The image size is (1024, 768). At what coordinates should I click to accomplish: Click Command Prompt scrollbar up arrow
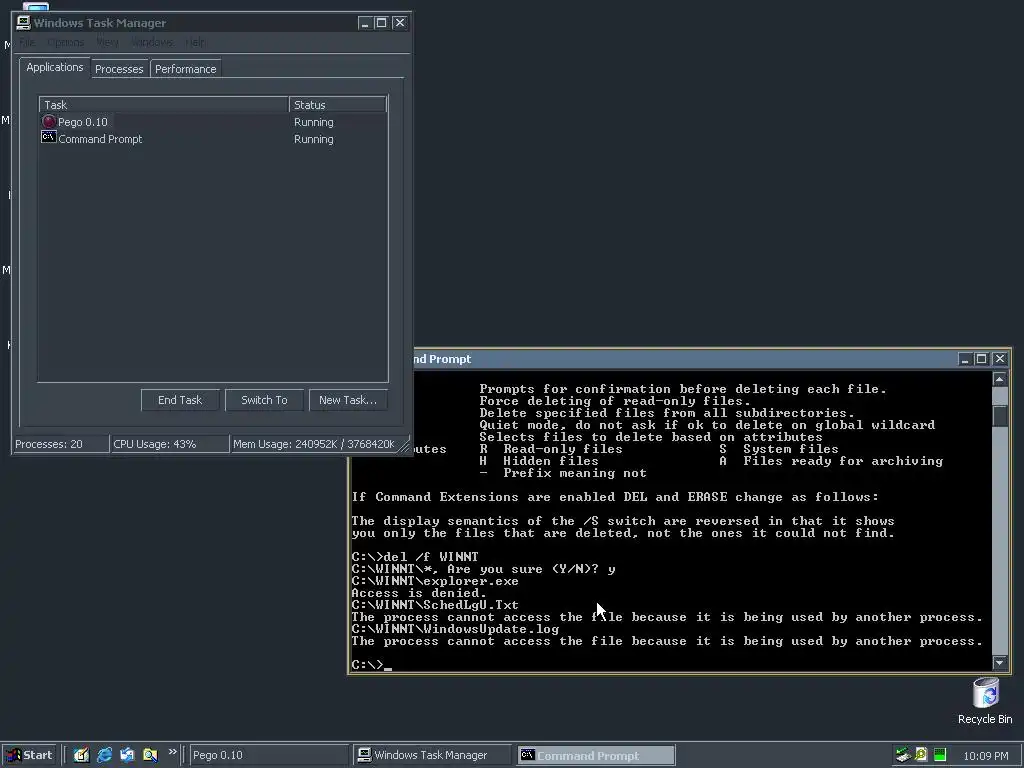(1000, 379)
